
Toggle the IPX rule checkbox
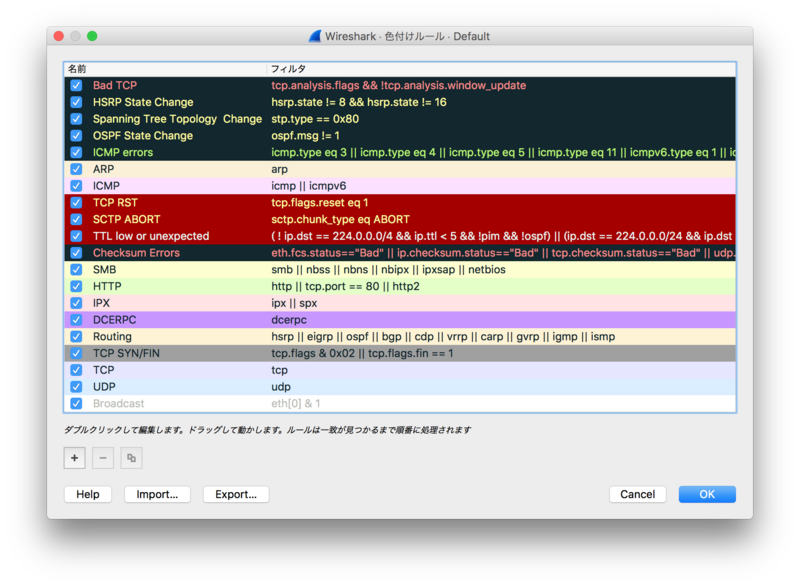tap(76, 303)
